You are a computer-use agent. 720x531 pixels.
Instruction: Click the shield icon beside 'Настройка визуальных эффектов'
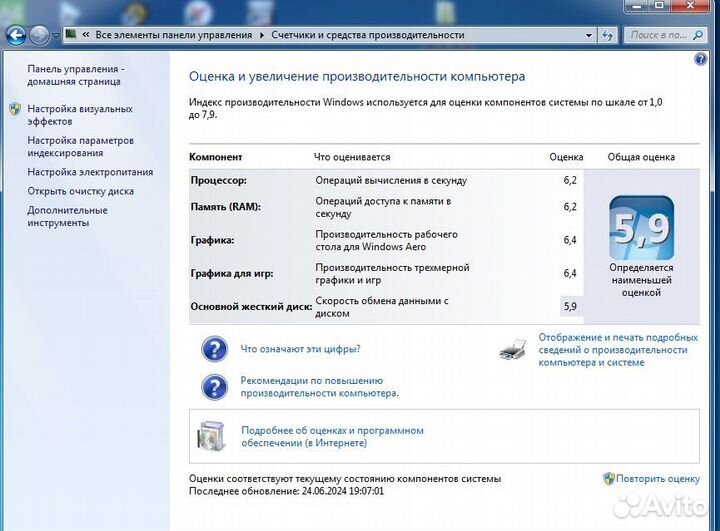pos(15,109)
